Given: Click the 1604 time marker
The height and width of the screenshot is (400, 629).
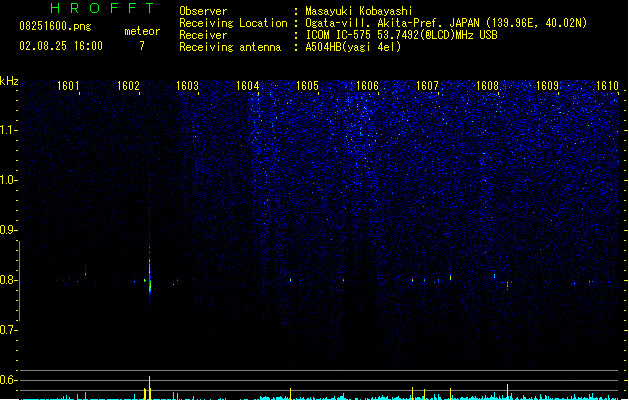Looking at the screenshot, I should 248,86.
